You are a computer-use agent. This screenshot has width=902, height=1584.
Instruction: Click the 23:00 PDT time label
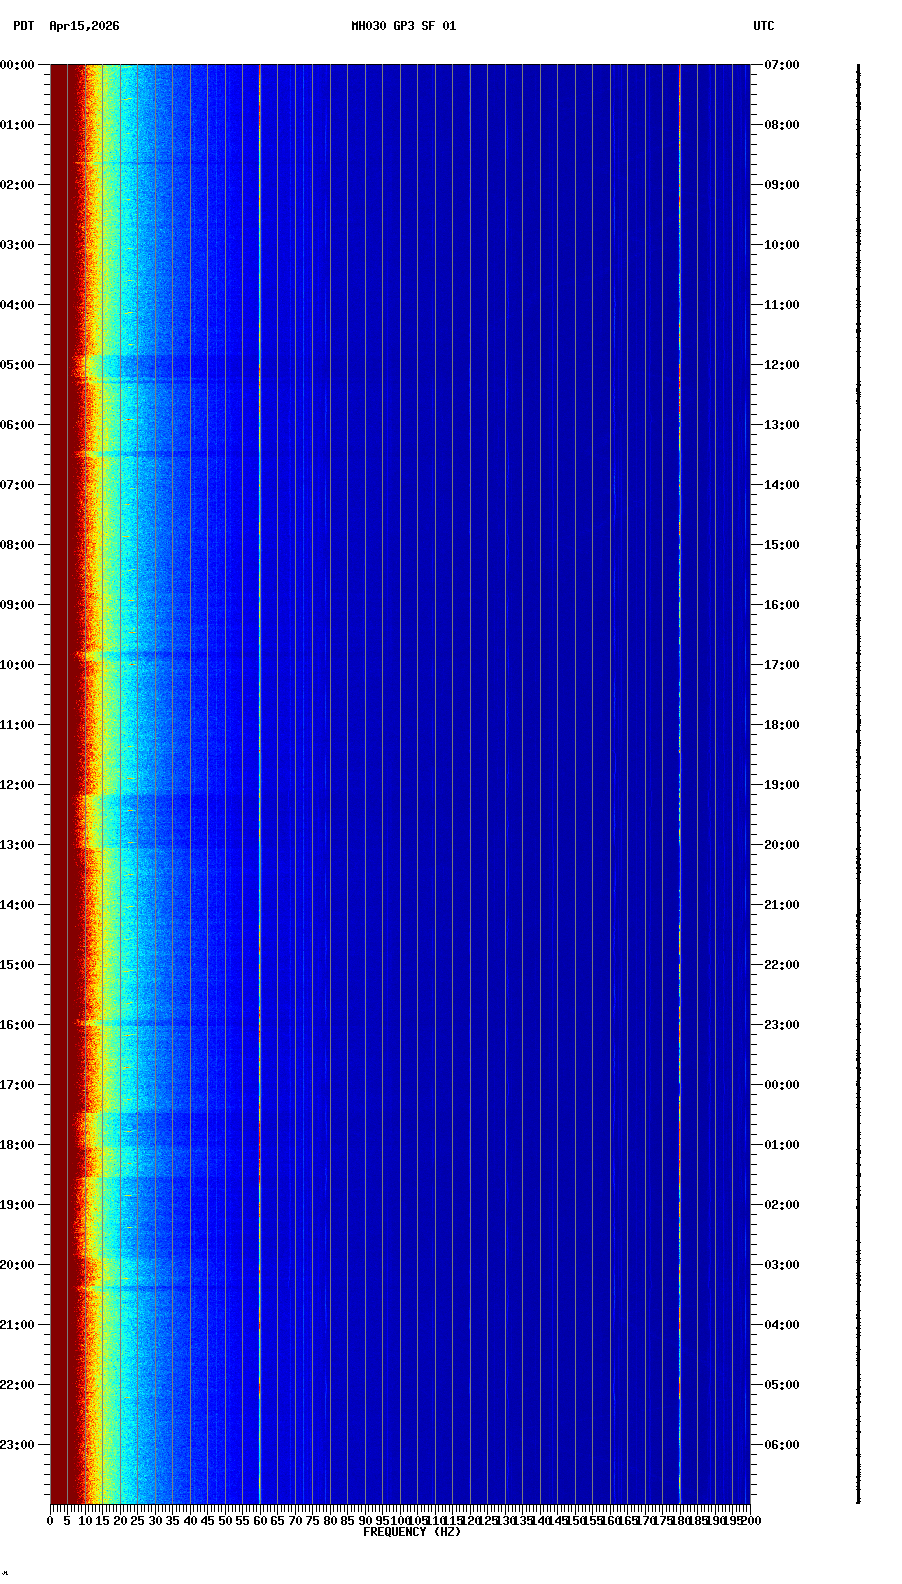pyautogui.click(x=18, y=1445)
